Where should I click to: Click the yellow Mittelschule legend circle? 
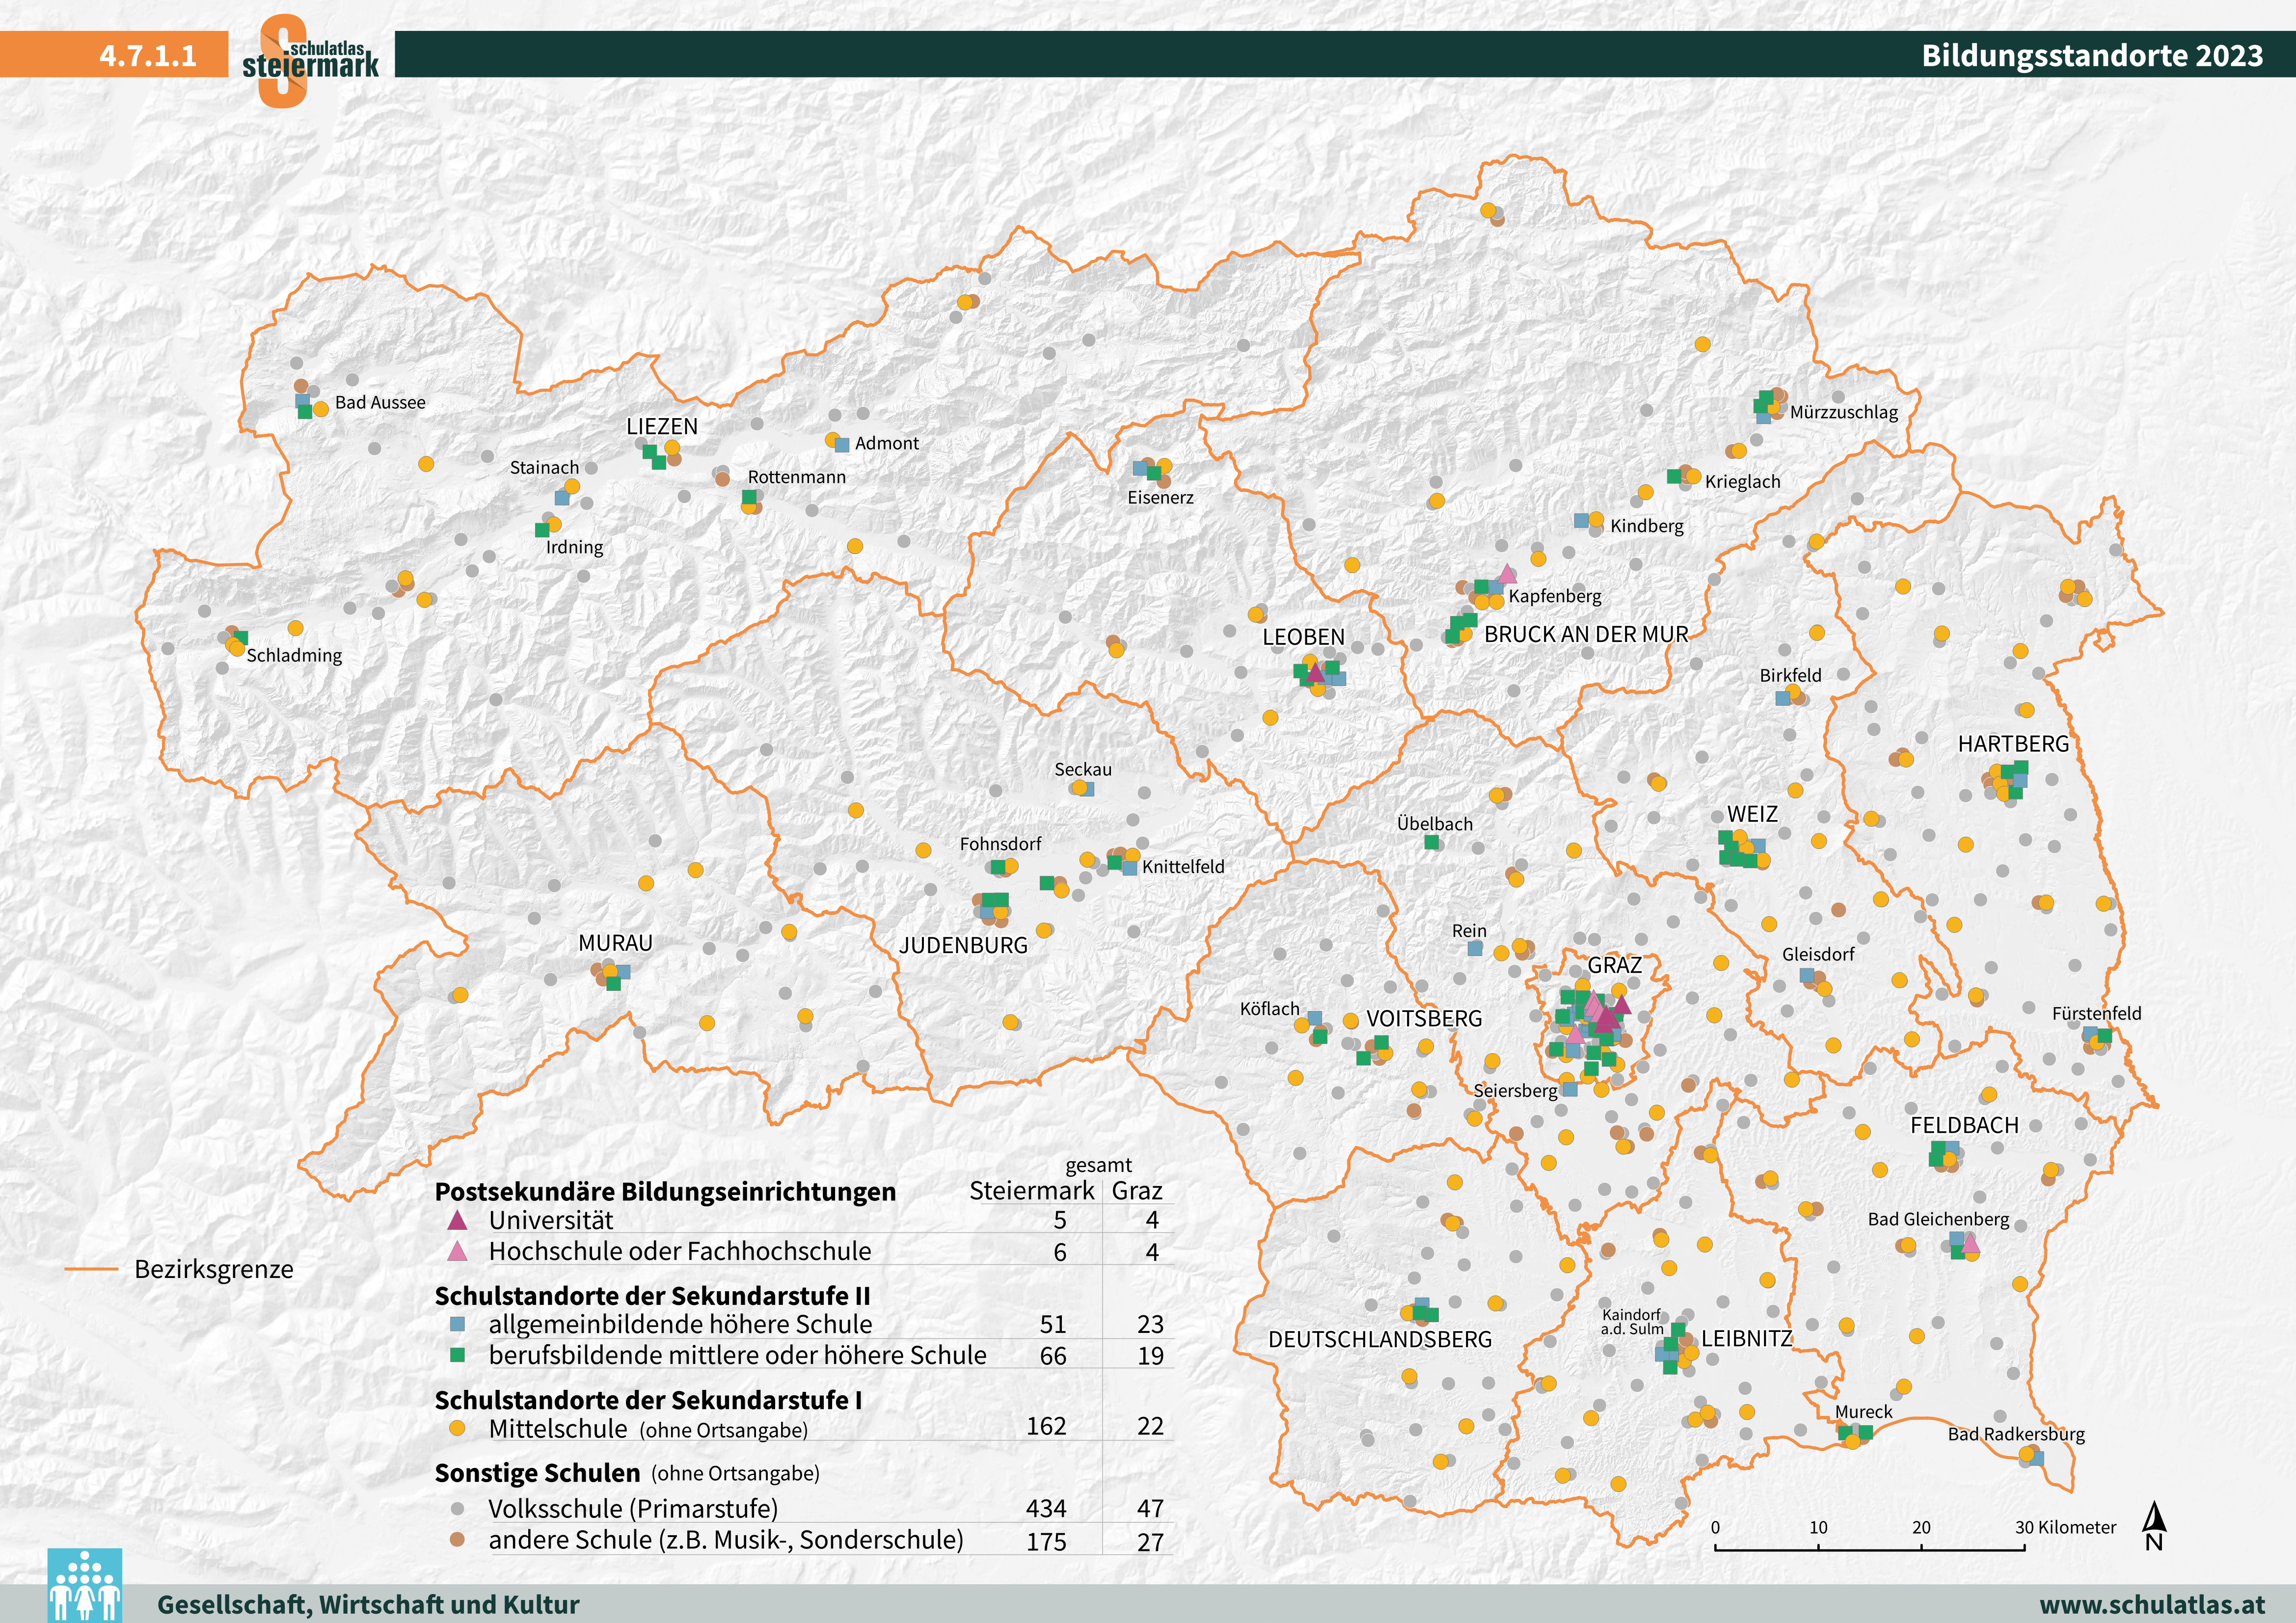tap(458, 1428)
